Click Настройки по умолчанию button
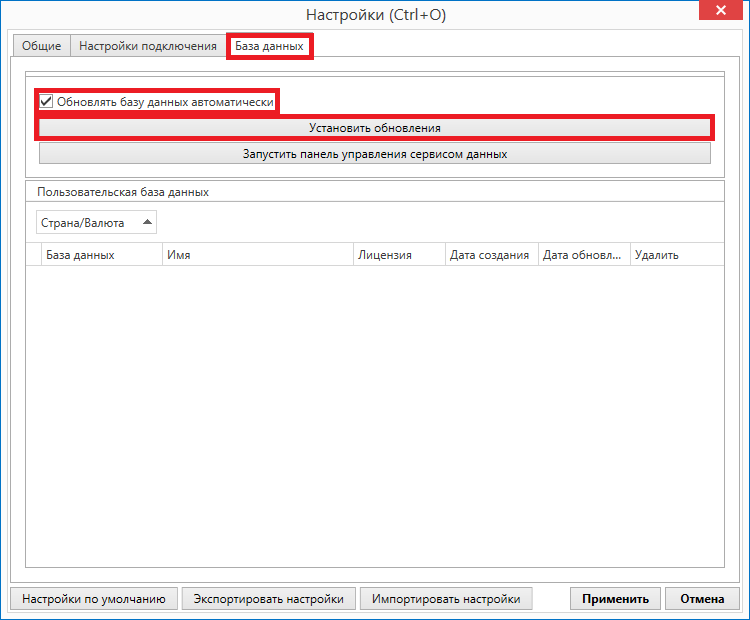Viewport: 750px width, 620px height. (x=94, y=599)
